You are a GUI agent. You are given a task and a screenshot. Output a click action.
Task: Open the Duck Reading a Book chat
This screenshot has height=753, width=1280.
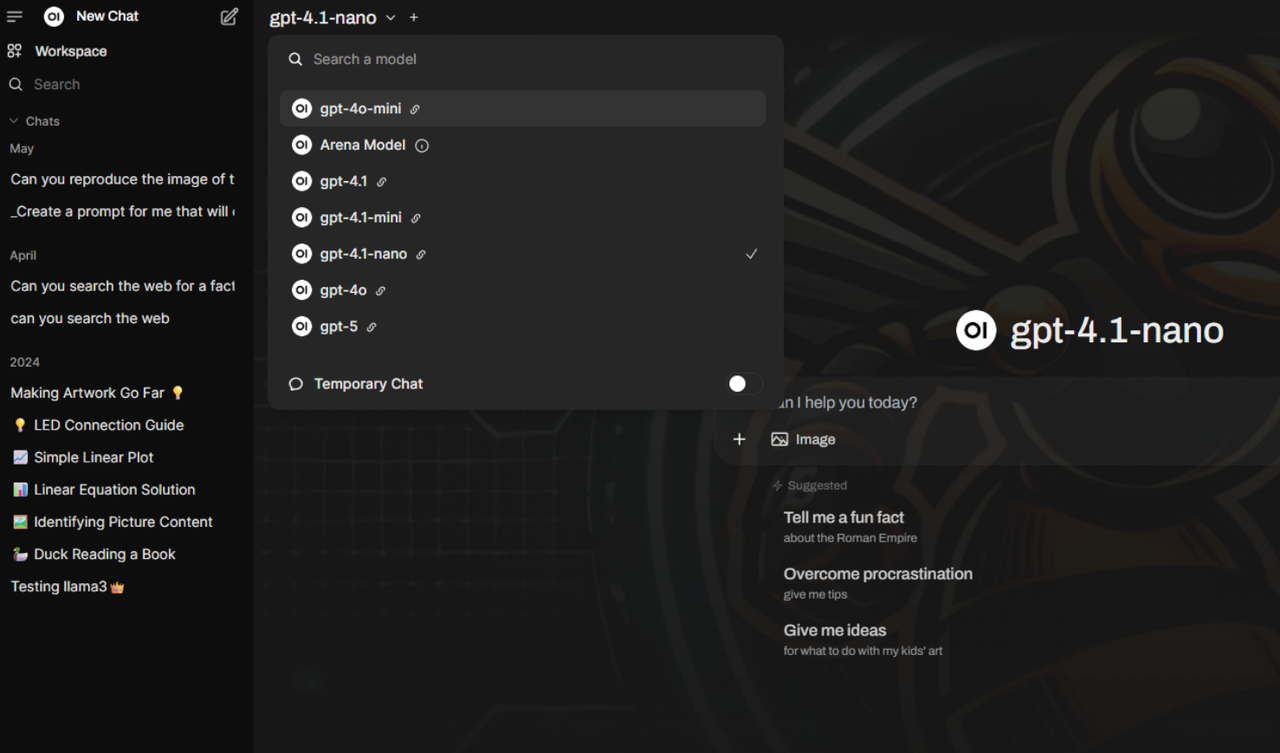[104, 554]
